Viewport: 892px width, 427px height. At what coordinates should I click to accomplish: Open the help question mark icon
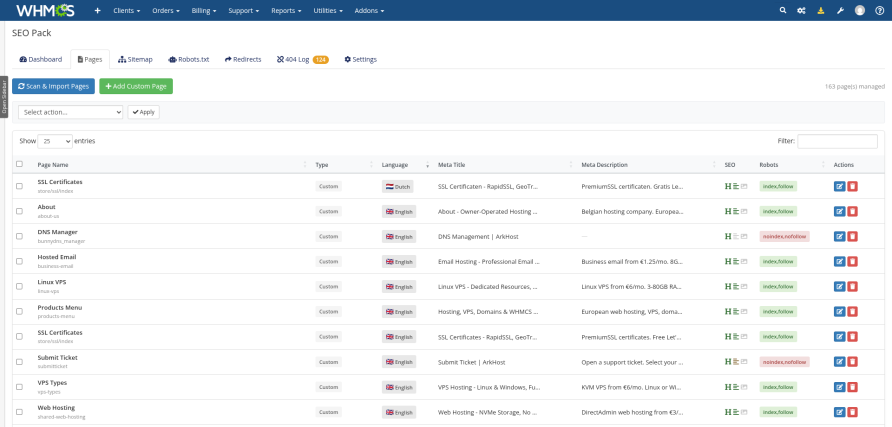pos(879,10)
